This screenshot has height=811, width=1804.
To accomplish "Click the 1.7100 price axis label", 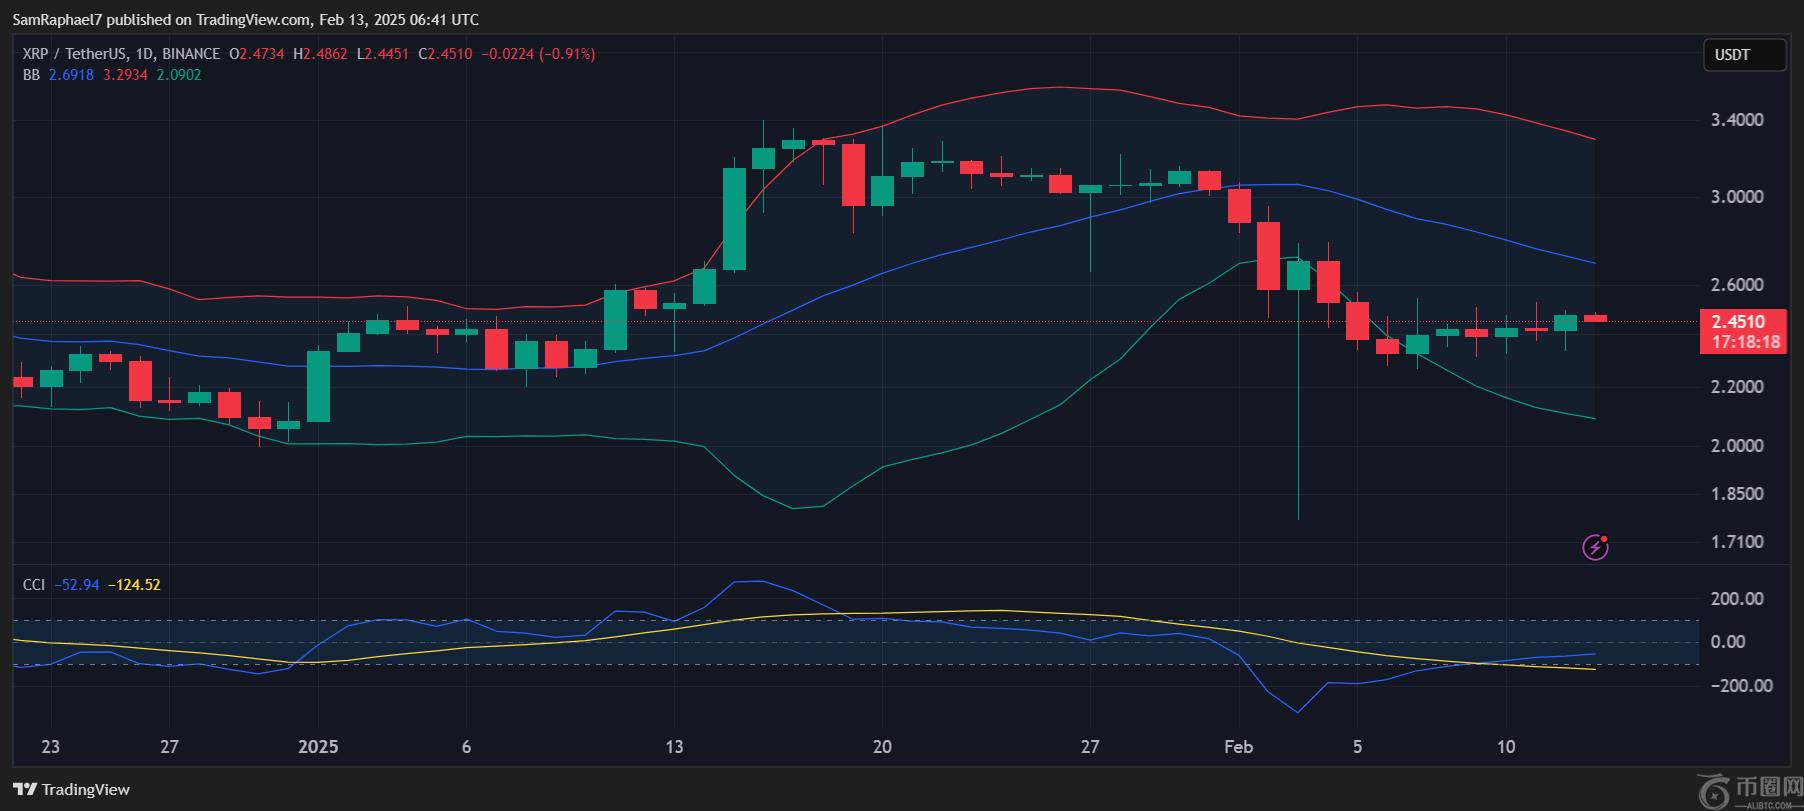I will [x=1737, y=542].
